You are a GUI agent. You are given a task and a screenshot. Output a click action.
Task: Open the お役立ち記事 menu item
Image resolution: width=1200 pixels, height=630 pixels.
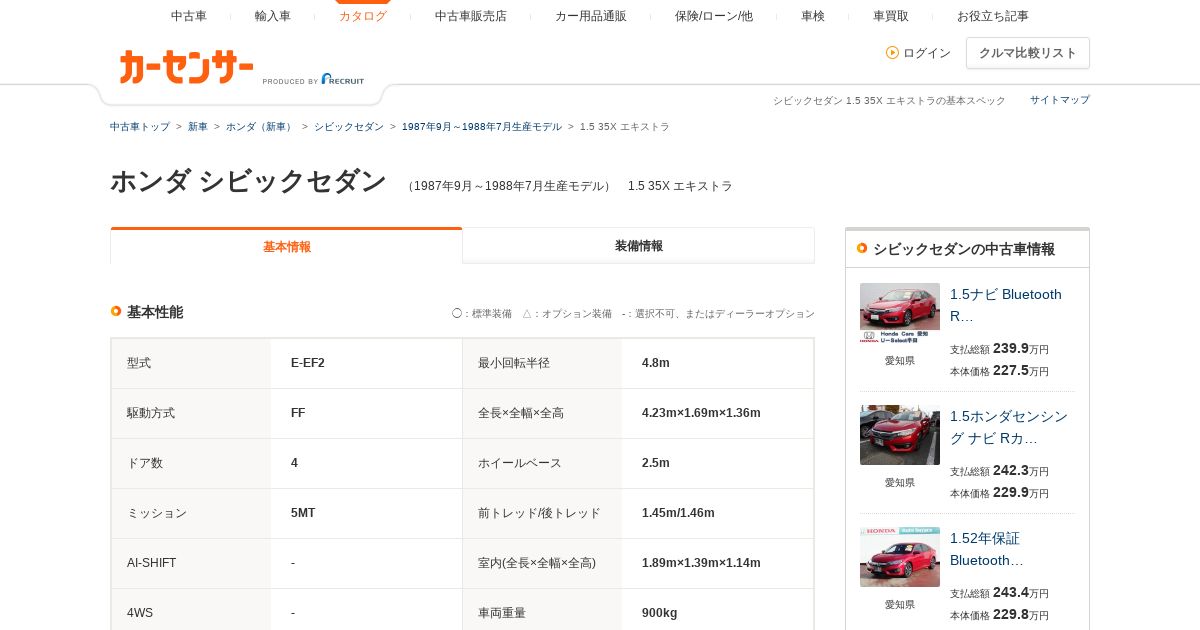(x=993, y=16)
